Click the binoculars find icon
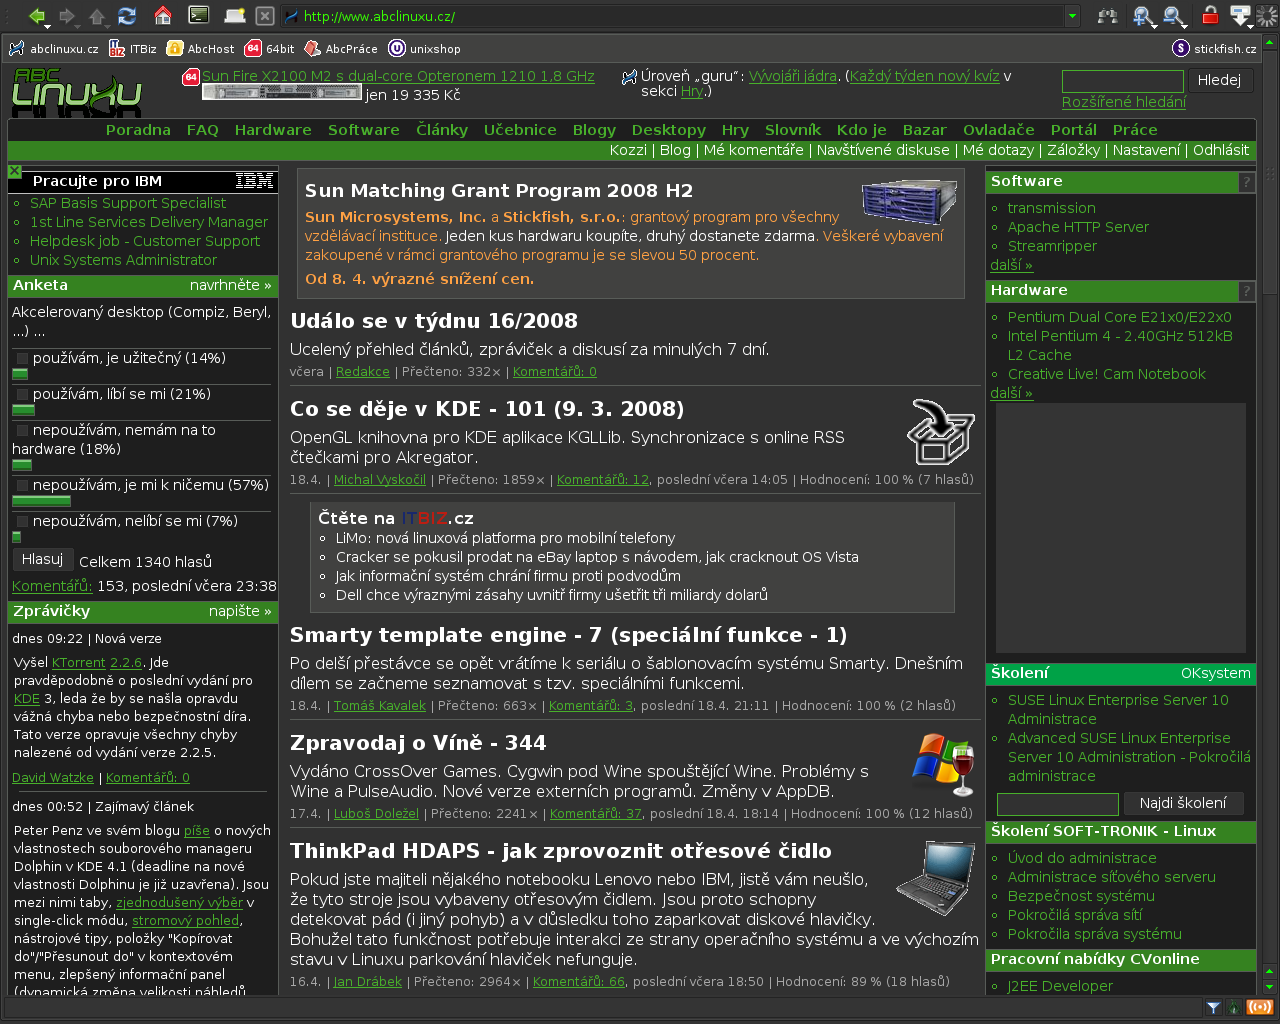The height and width of the screenshot is (1024, 1280). 1108,16
